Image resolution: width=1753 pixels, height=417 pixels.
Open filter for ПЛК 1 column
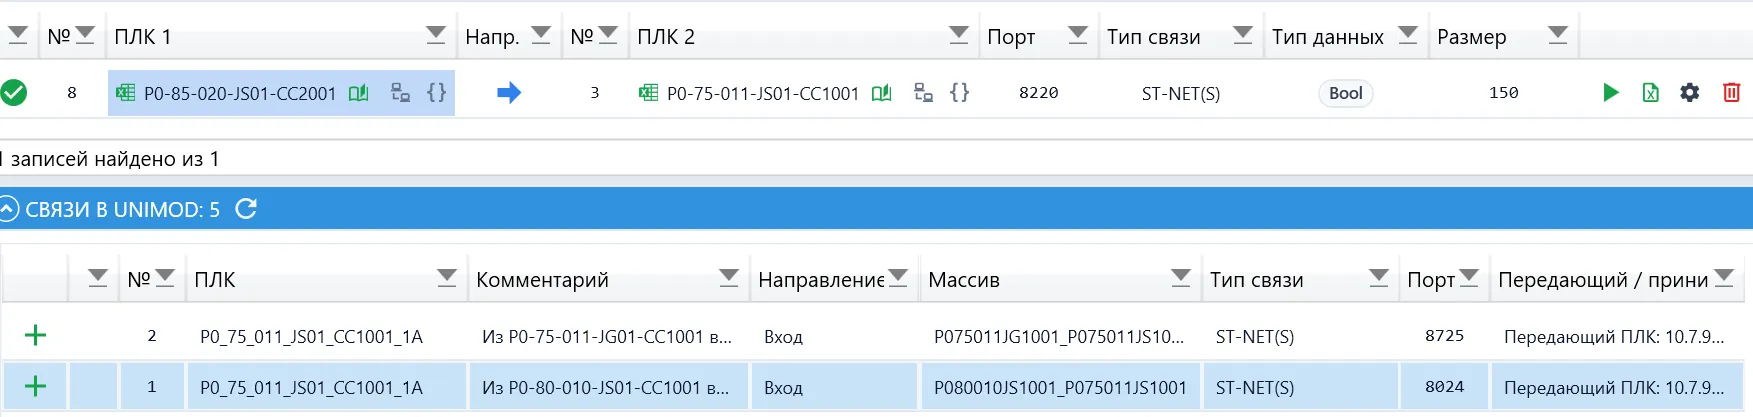click(x=436, y=36)
